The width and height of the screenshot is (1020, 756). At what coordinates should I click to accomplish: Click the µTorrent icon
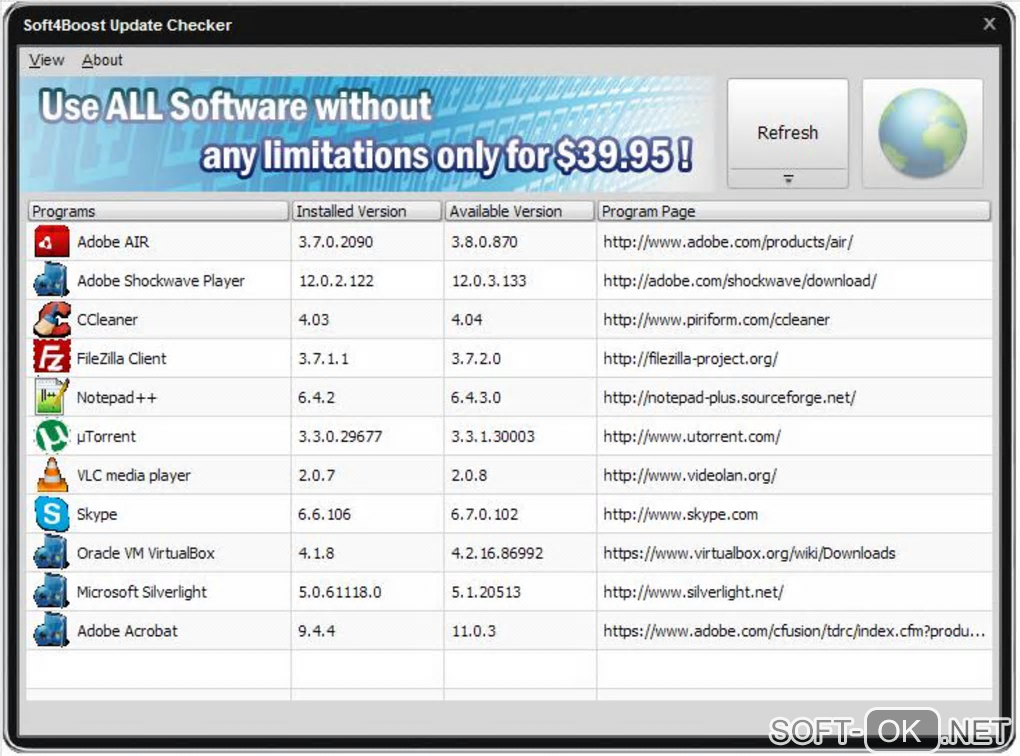(x=51, y=436)
